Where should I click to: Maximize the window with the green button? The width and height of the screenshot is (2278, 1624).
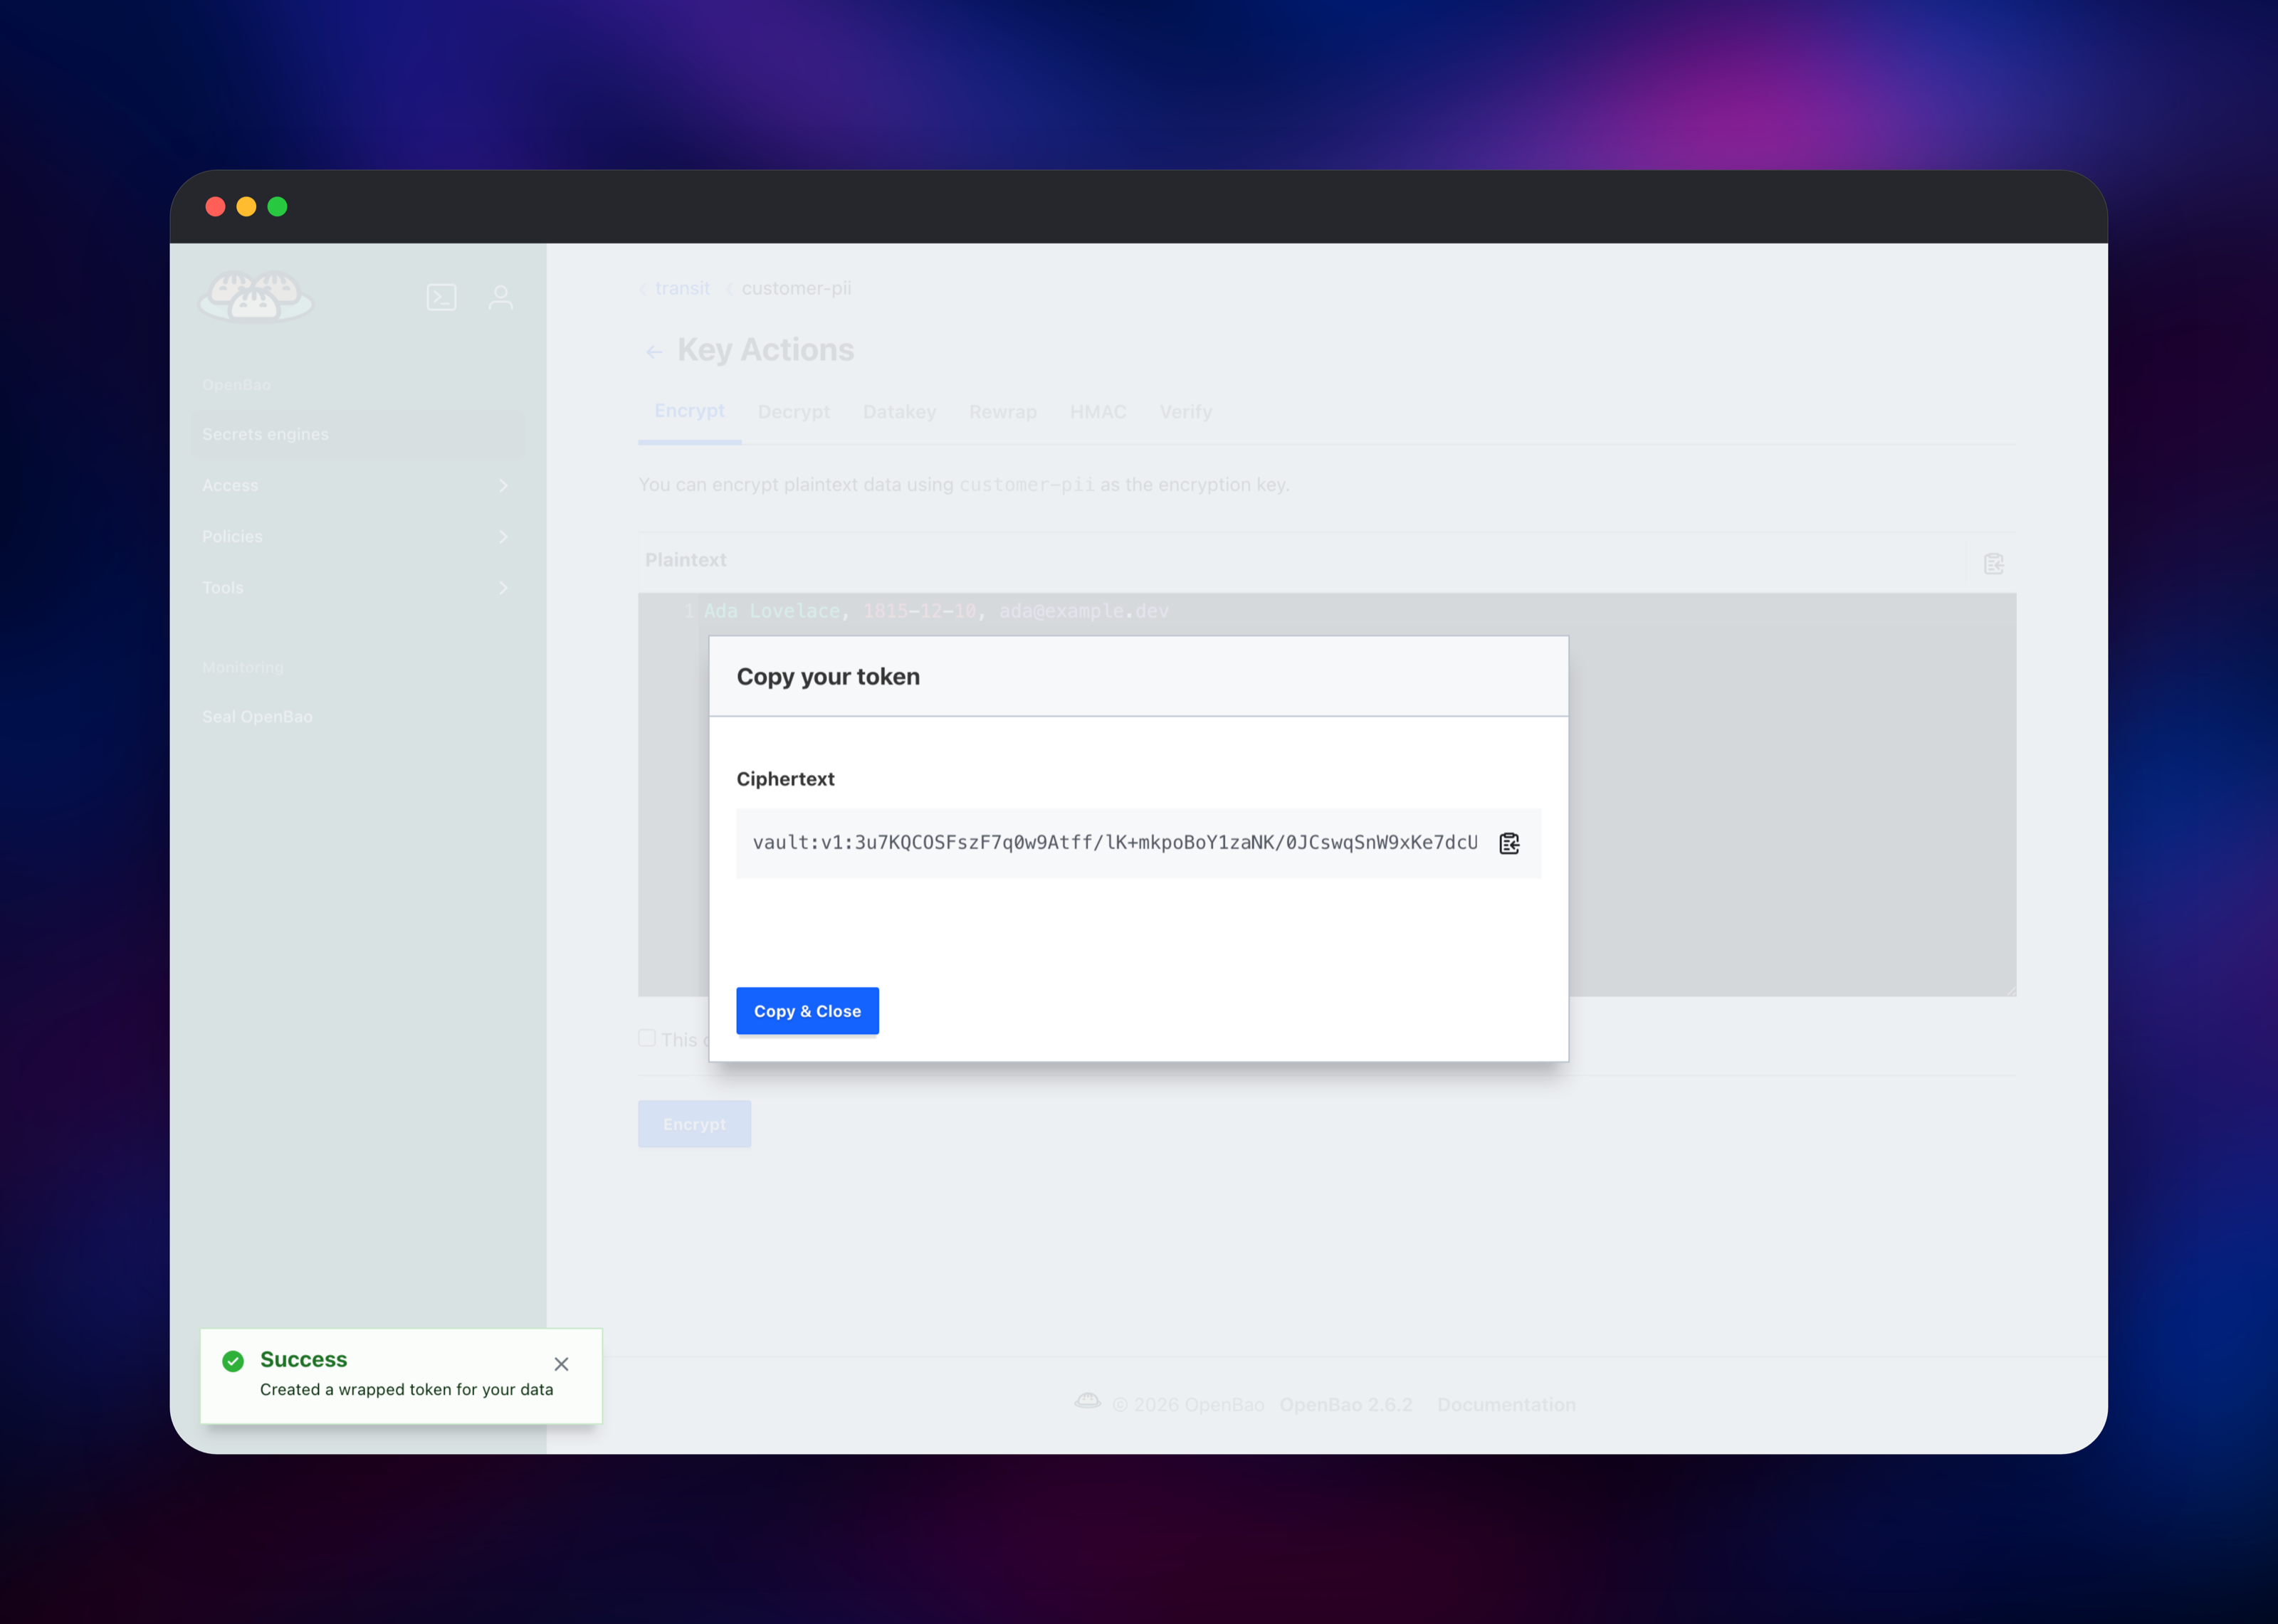point(277,207)
